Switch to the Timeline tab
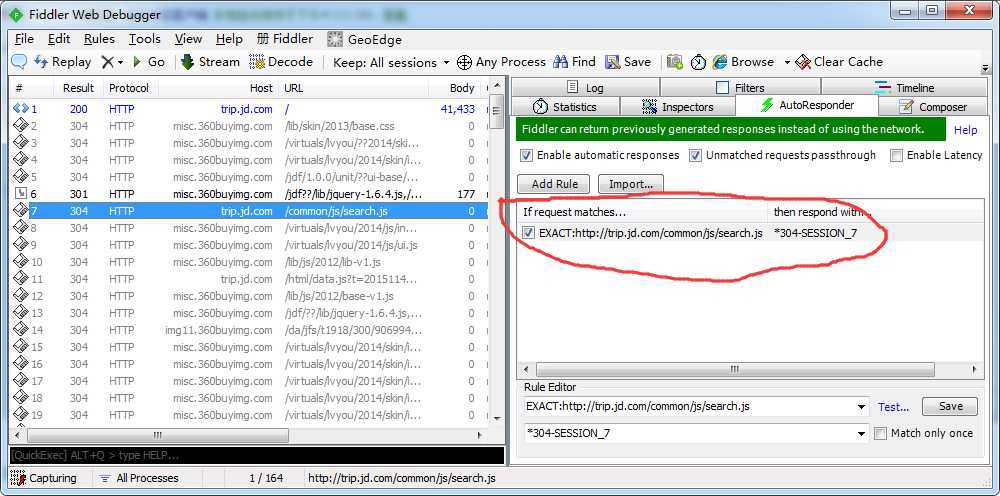 pos(904,87)
